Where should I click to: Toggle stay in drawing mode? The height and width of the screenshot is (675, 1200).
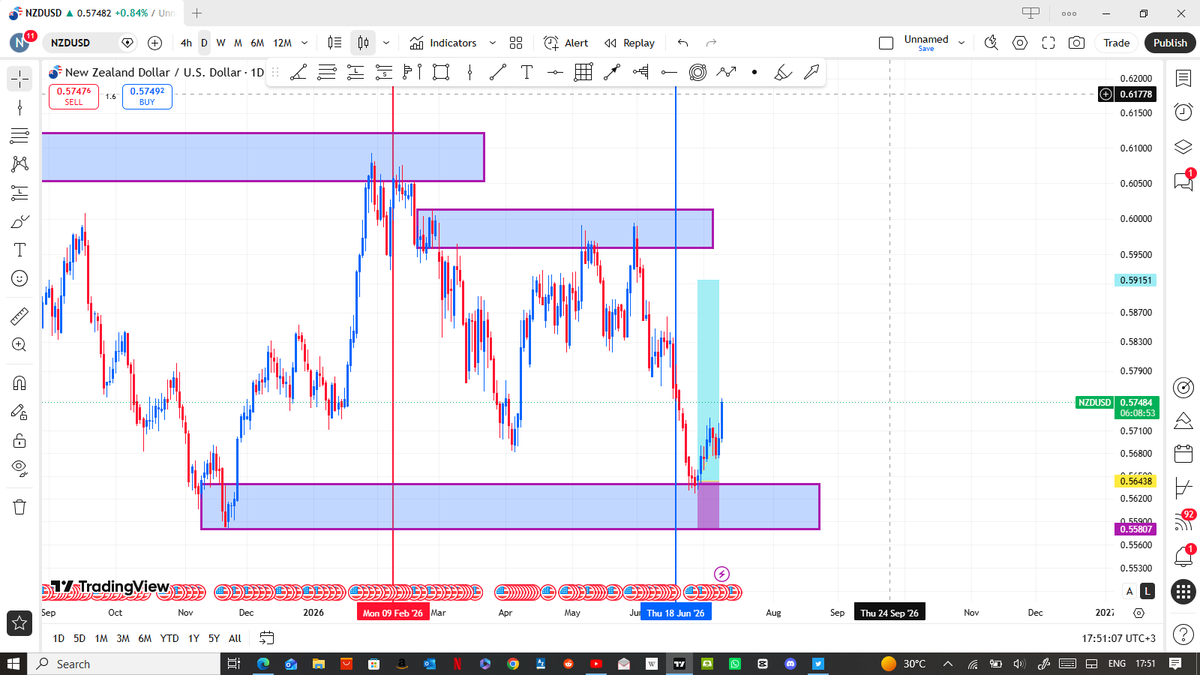coord(20,411)
